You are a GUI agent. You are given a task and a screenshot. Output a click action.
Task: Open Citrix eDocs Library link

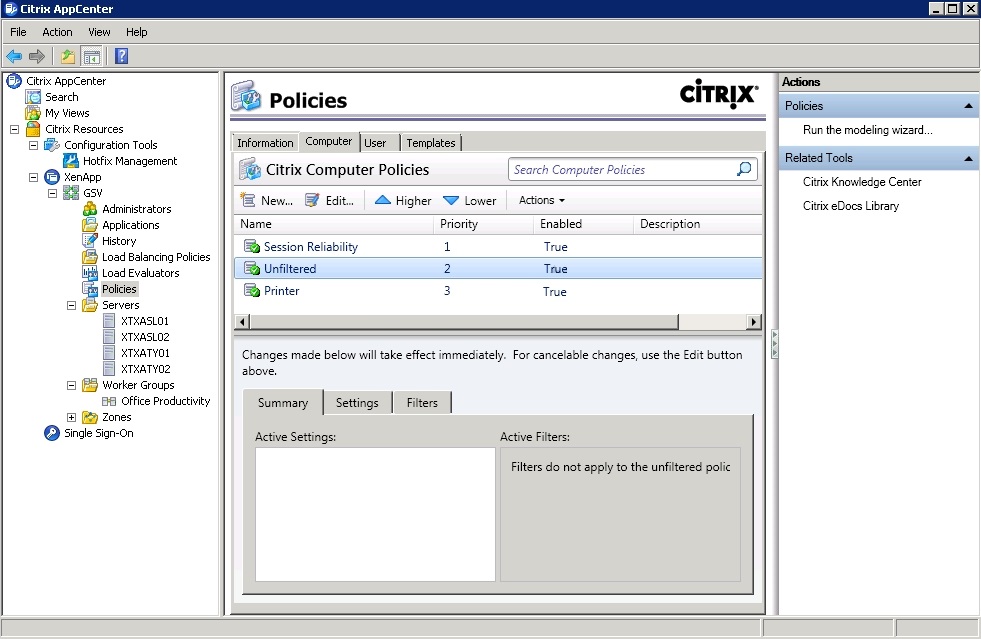click(850, 206)
